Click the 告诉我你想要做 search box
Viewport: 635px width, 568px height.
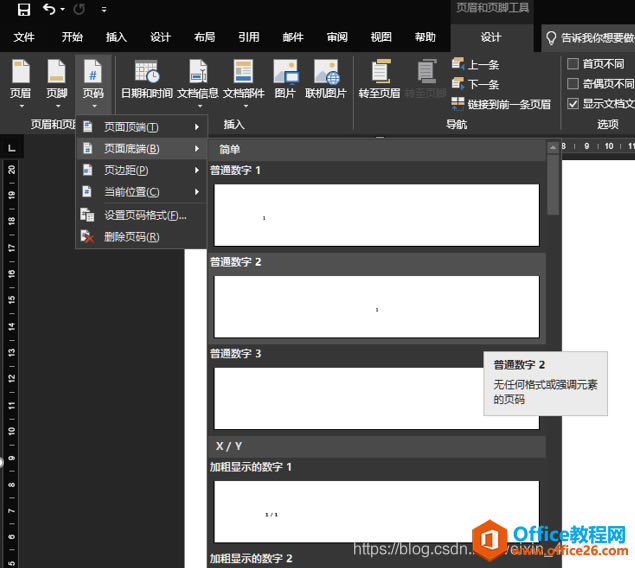pos(589,38)
